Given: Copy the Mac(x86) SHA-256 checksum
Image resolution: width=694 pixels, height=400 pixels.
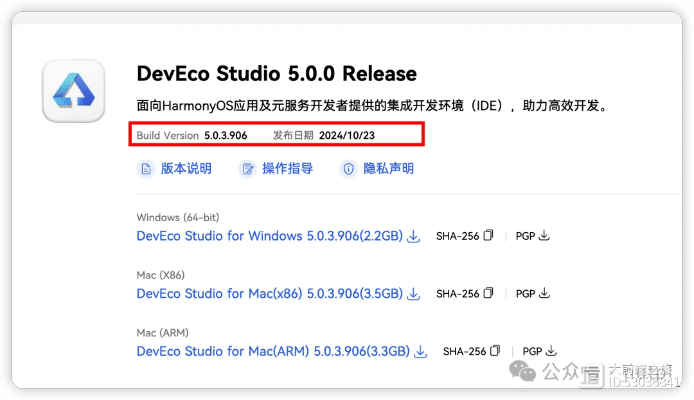Looking at the screenshot, I should (489, 294).
